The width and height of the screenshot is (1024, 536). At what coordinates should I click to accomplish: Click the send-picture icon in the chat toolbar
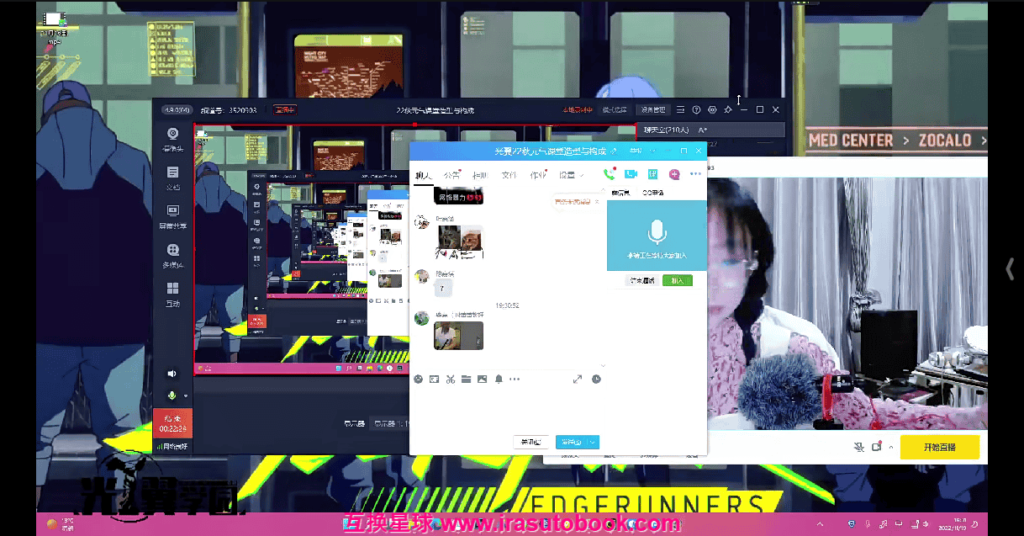coord(482,379)
